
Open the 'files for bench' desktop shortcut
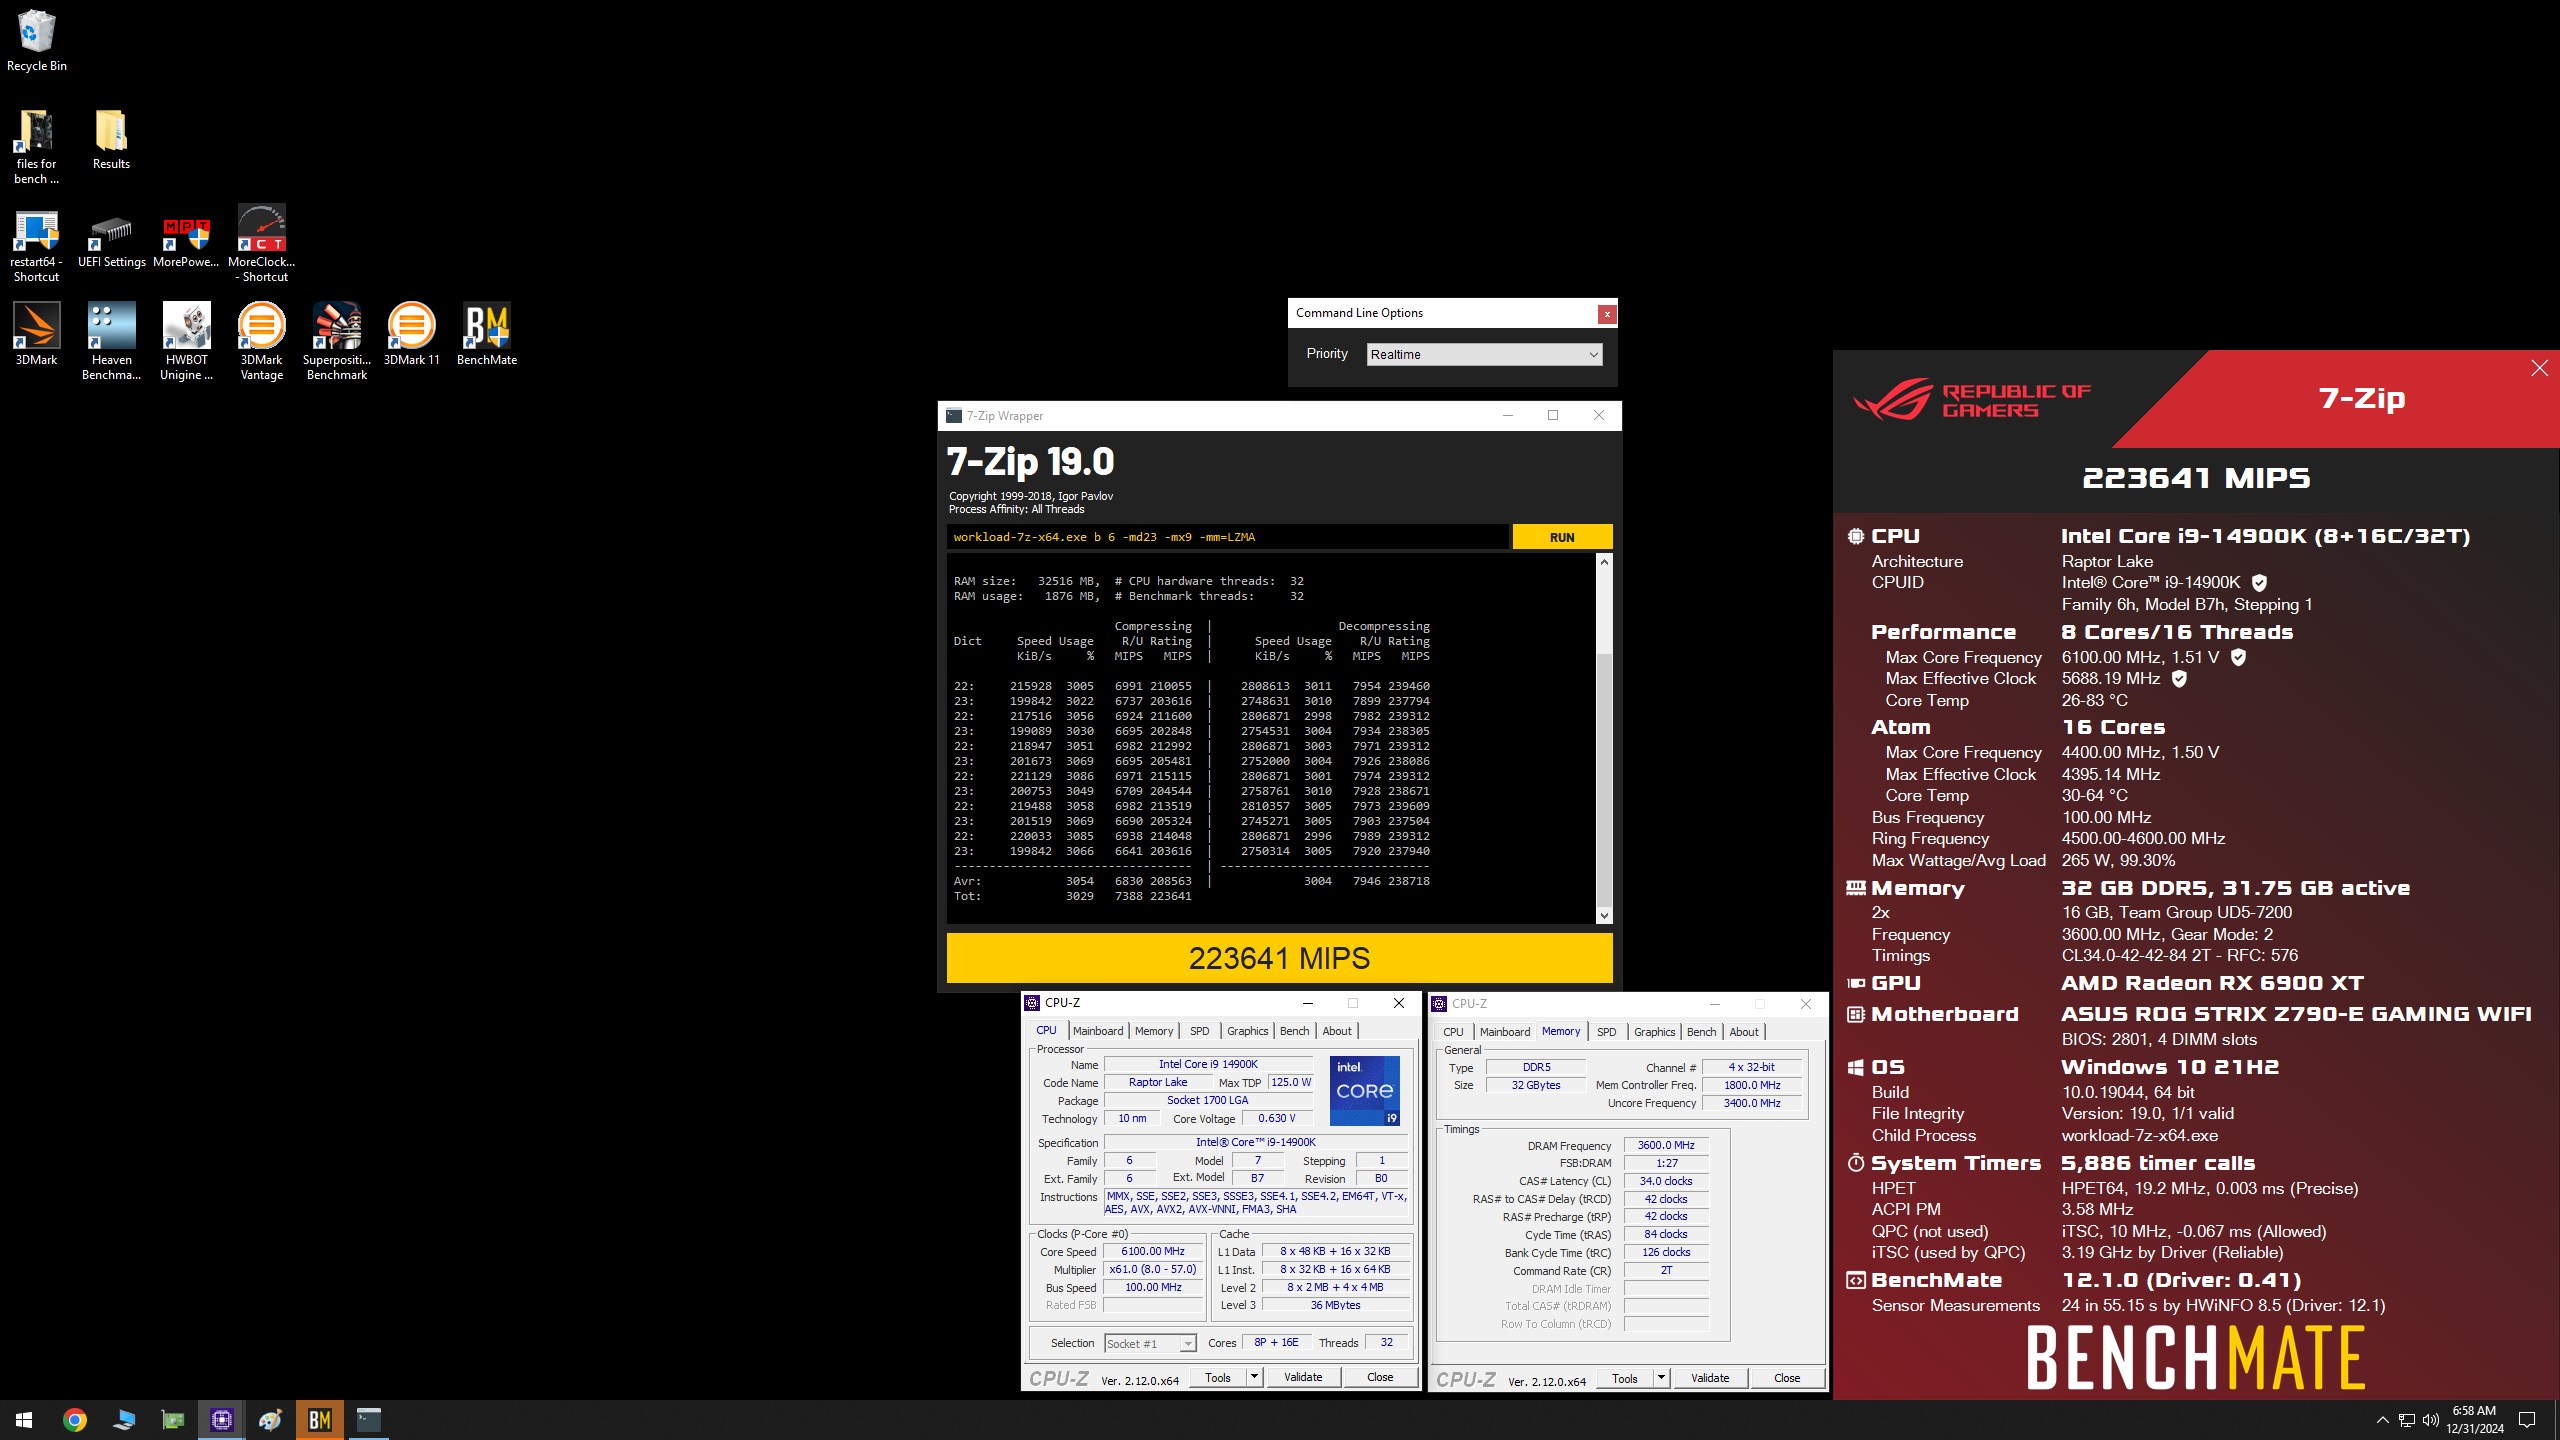(x=36, y=146)
